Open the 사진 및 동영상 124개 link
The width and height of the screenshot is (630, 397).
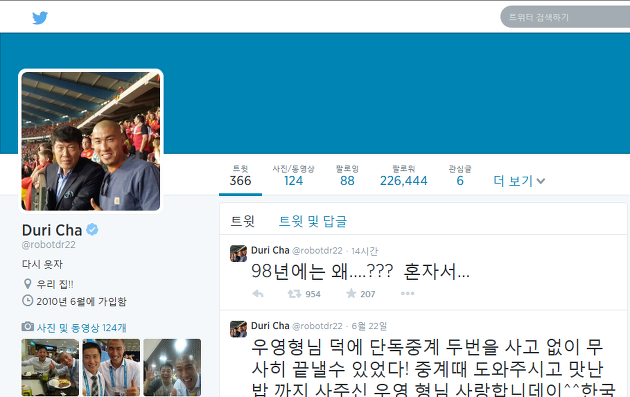[82, 328]
